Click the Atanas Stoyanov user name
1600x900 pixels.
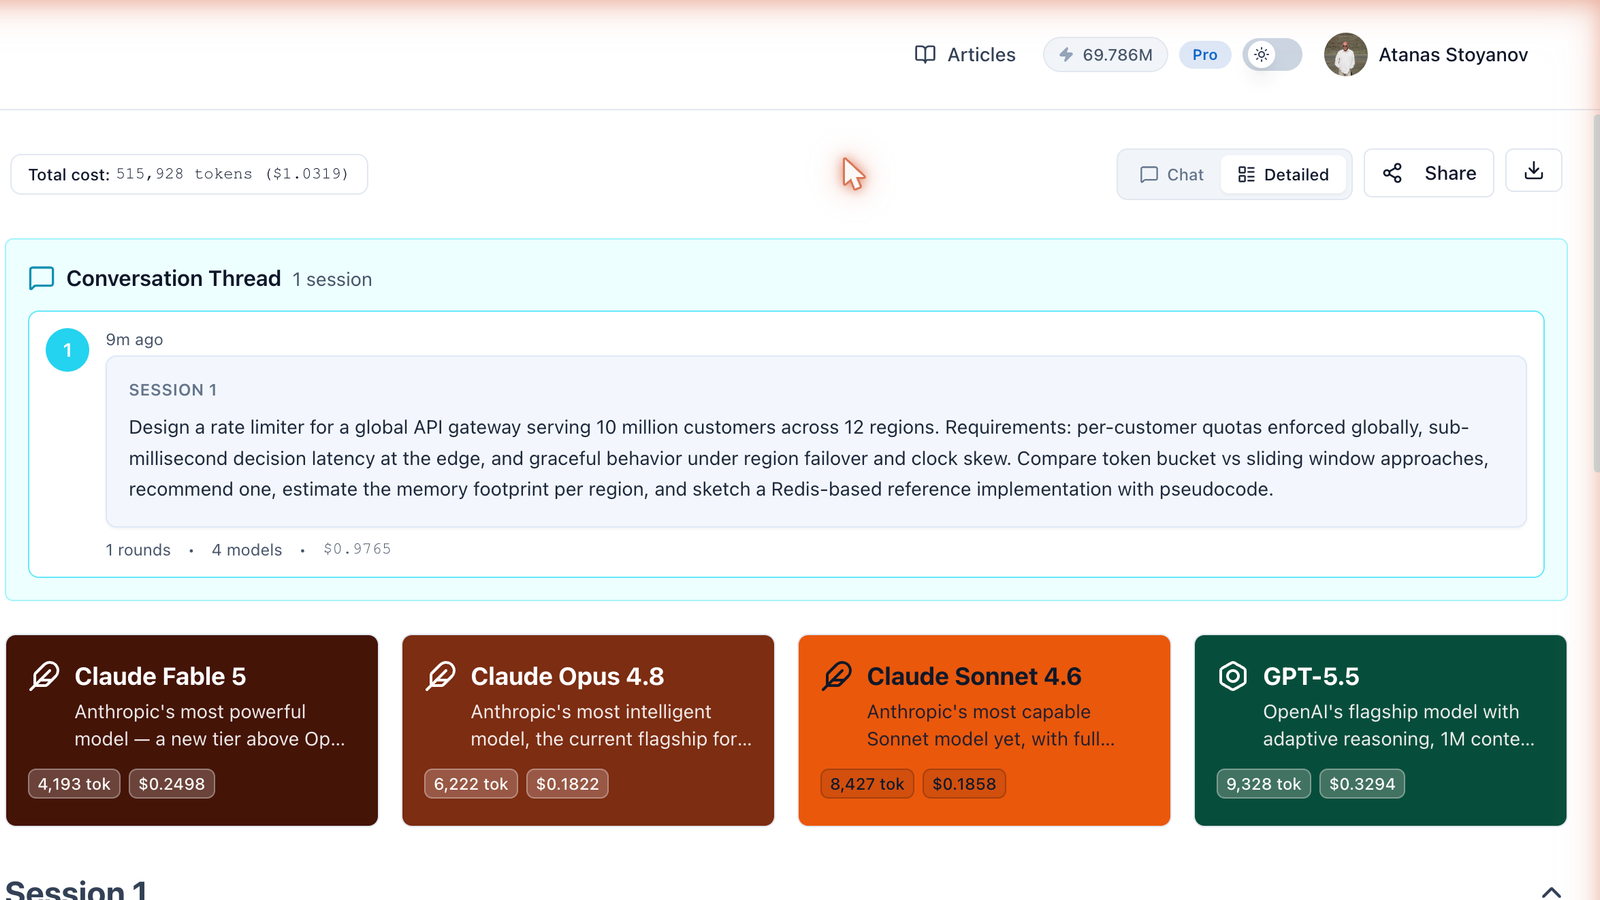[1453, 54]
